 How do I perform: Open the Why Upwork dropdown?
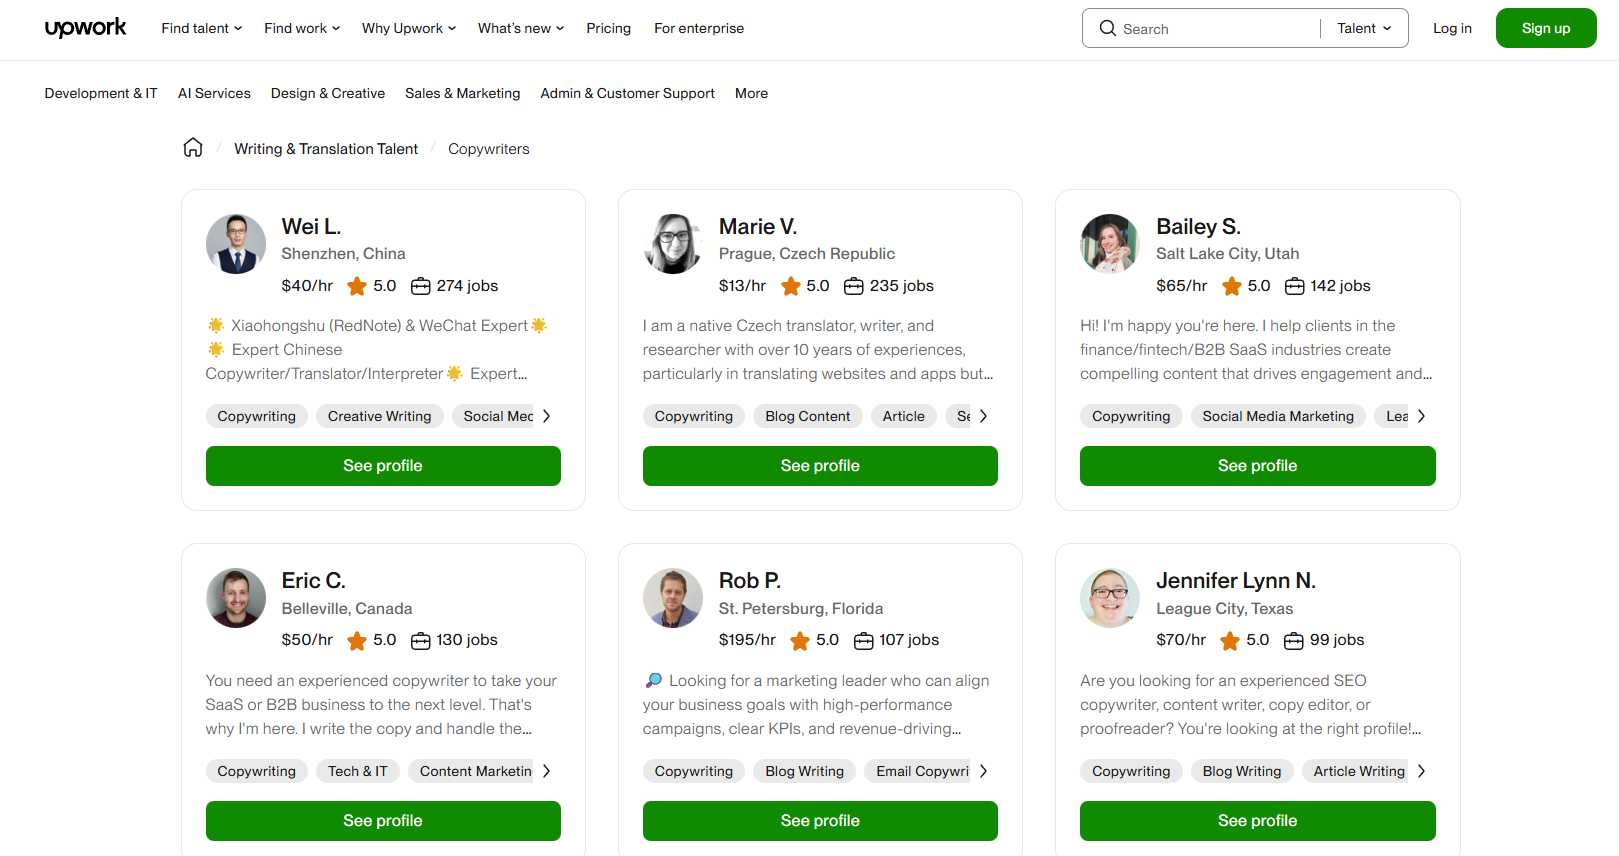point(407,28)
